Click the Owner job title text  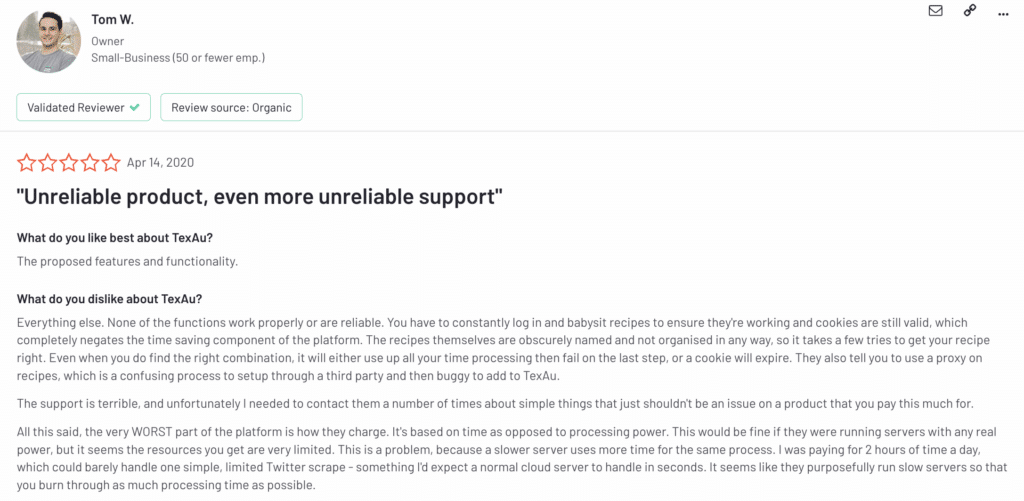[108, 41]
